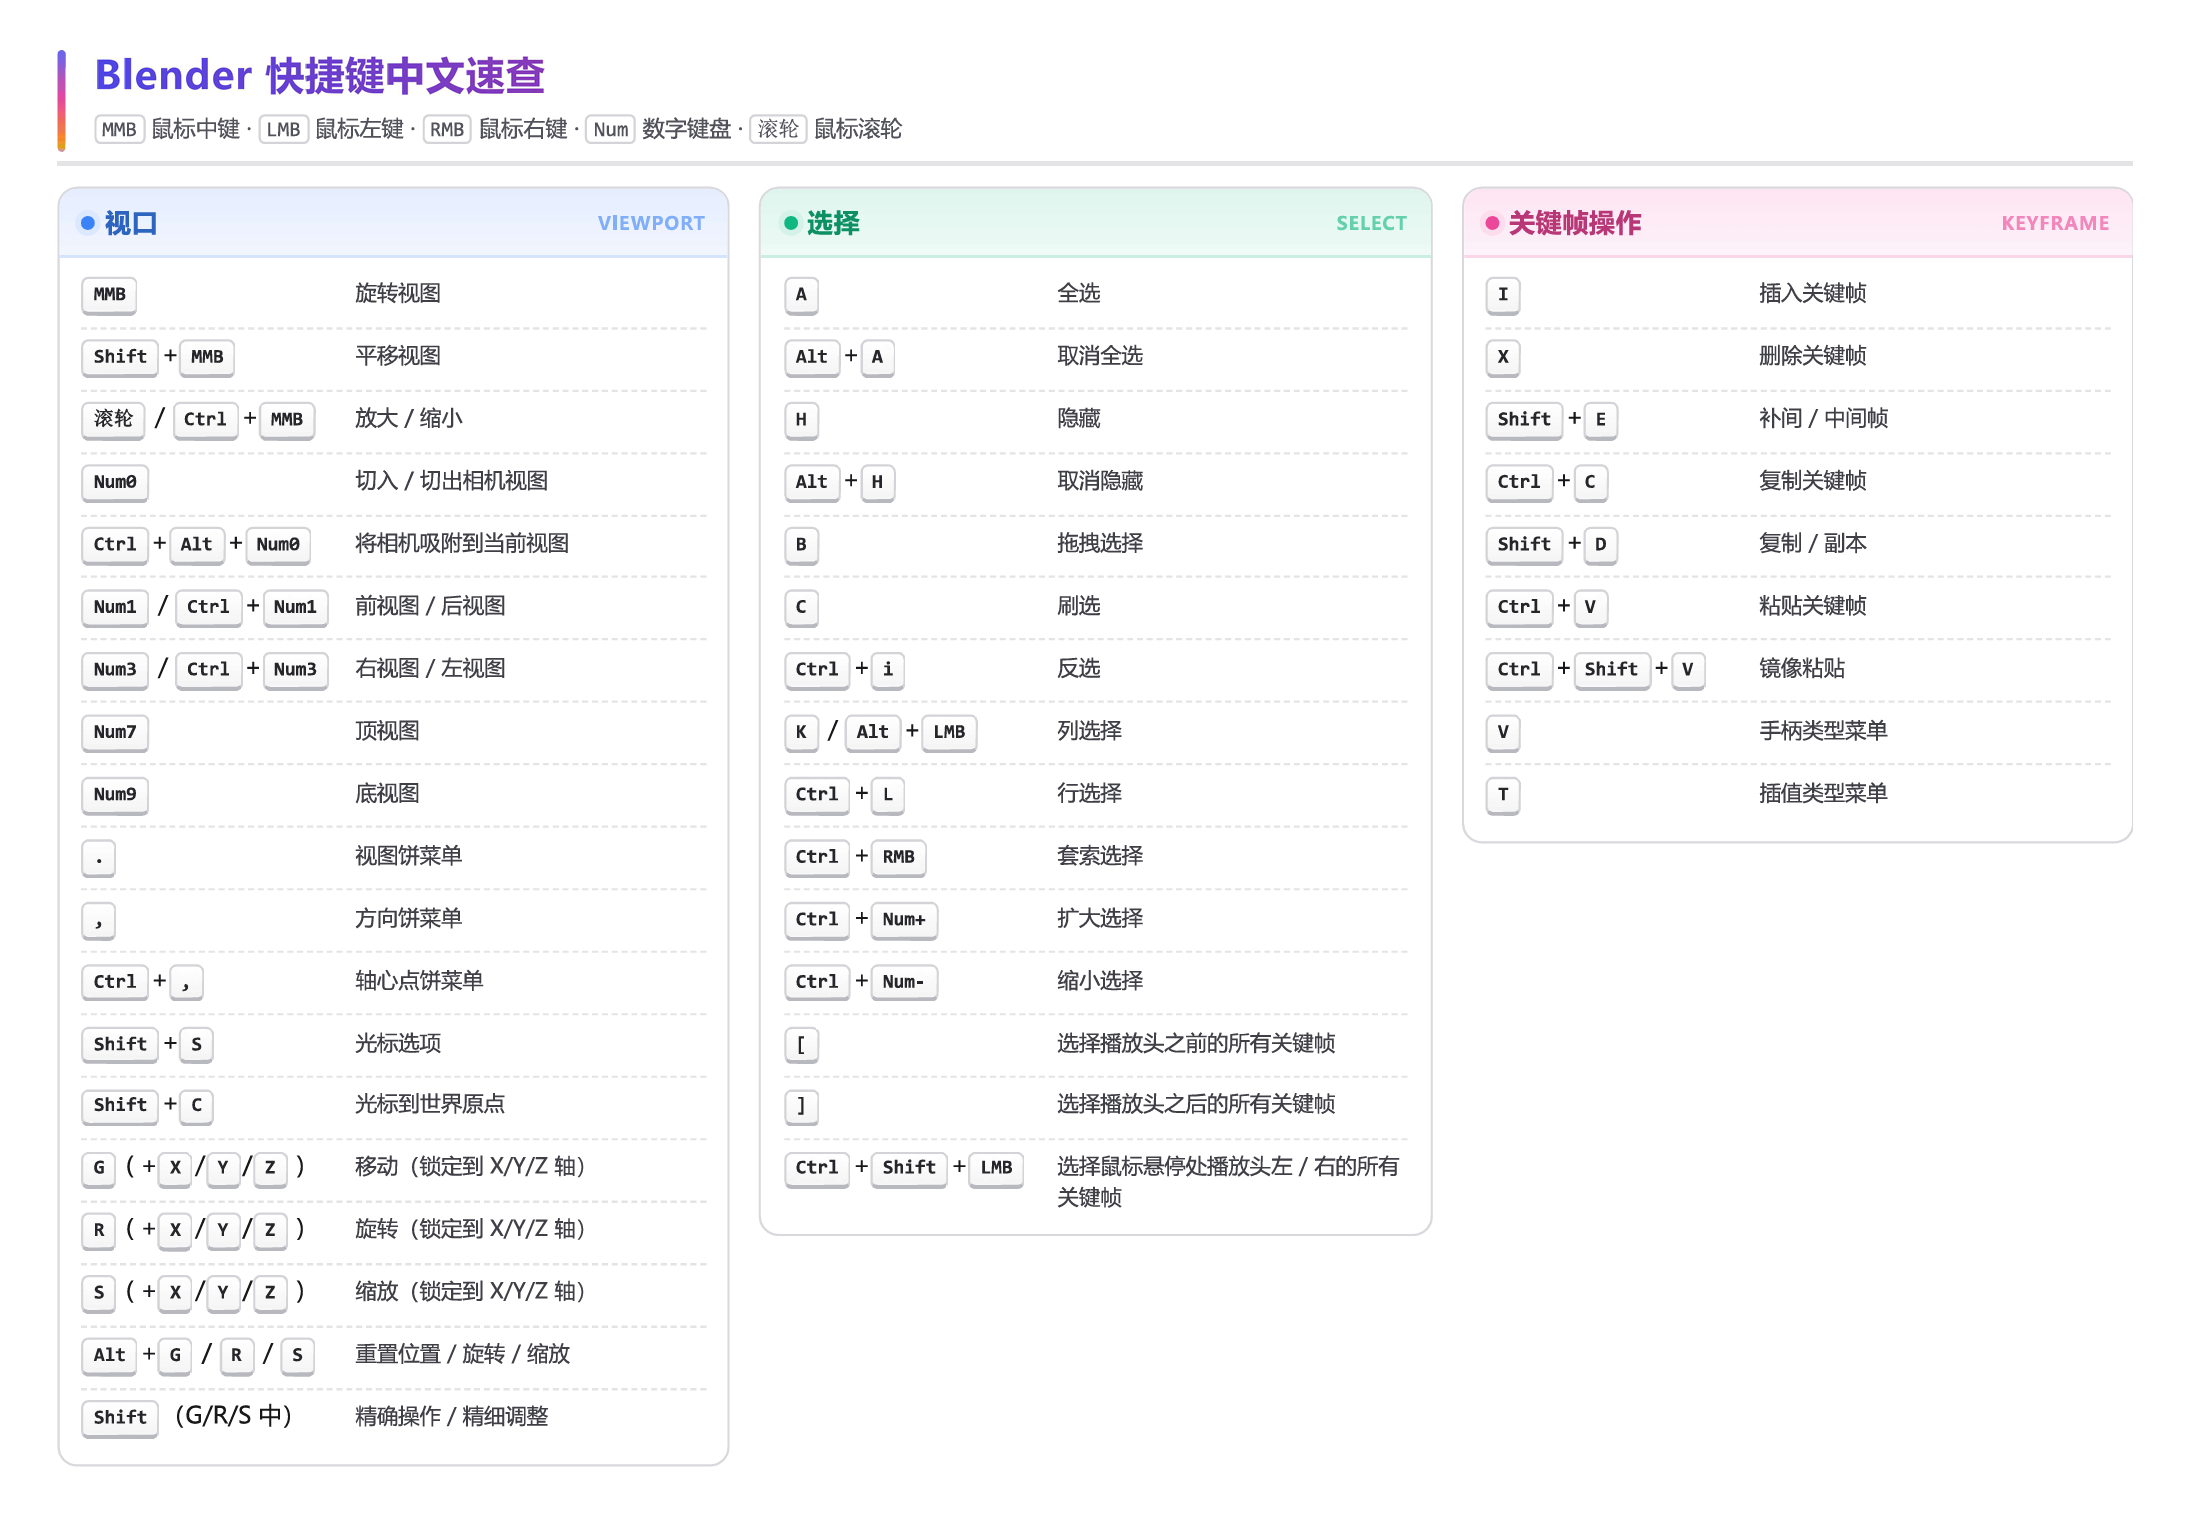
Task: Click '补间 / 中间帧' text
Action: coord(1824,418)
